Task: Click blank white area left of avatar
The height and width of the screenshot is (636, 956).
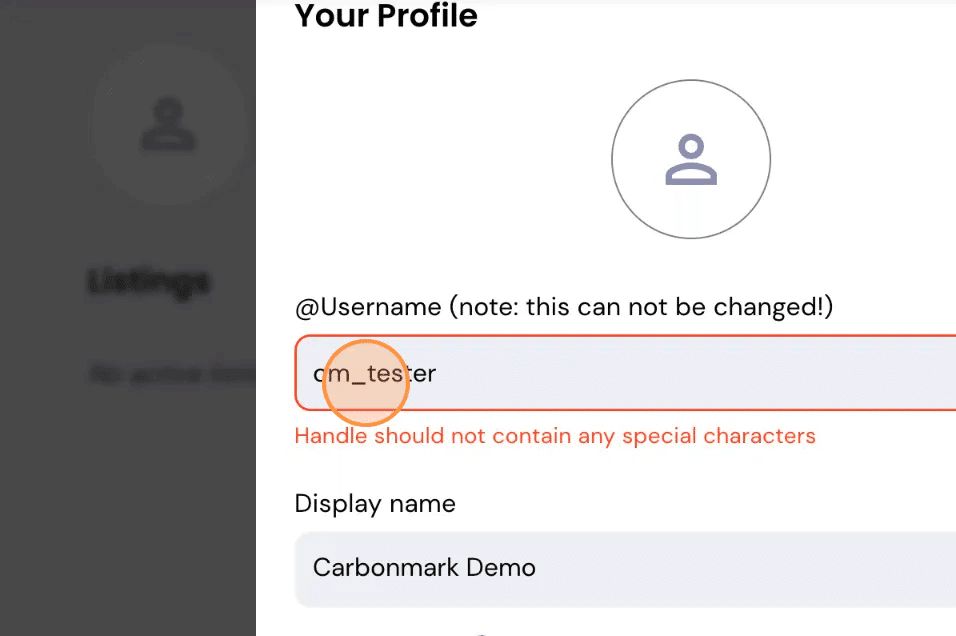Action: coord(451,159)
